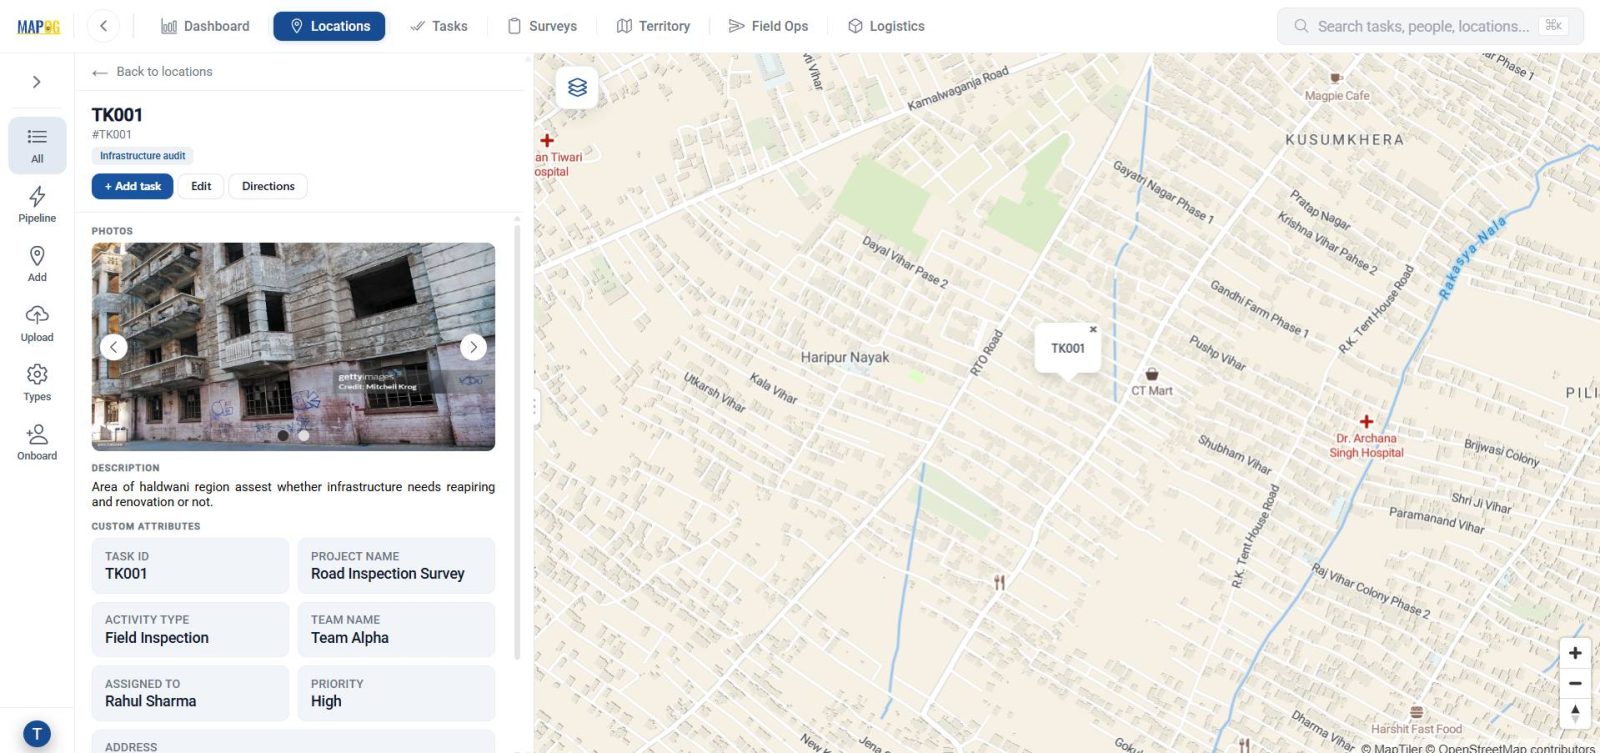Click the Directions button

click(268, 186)
